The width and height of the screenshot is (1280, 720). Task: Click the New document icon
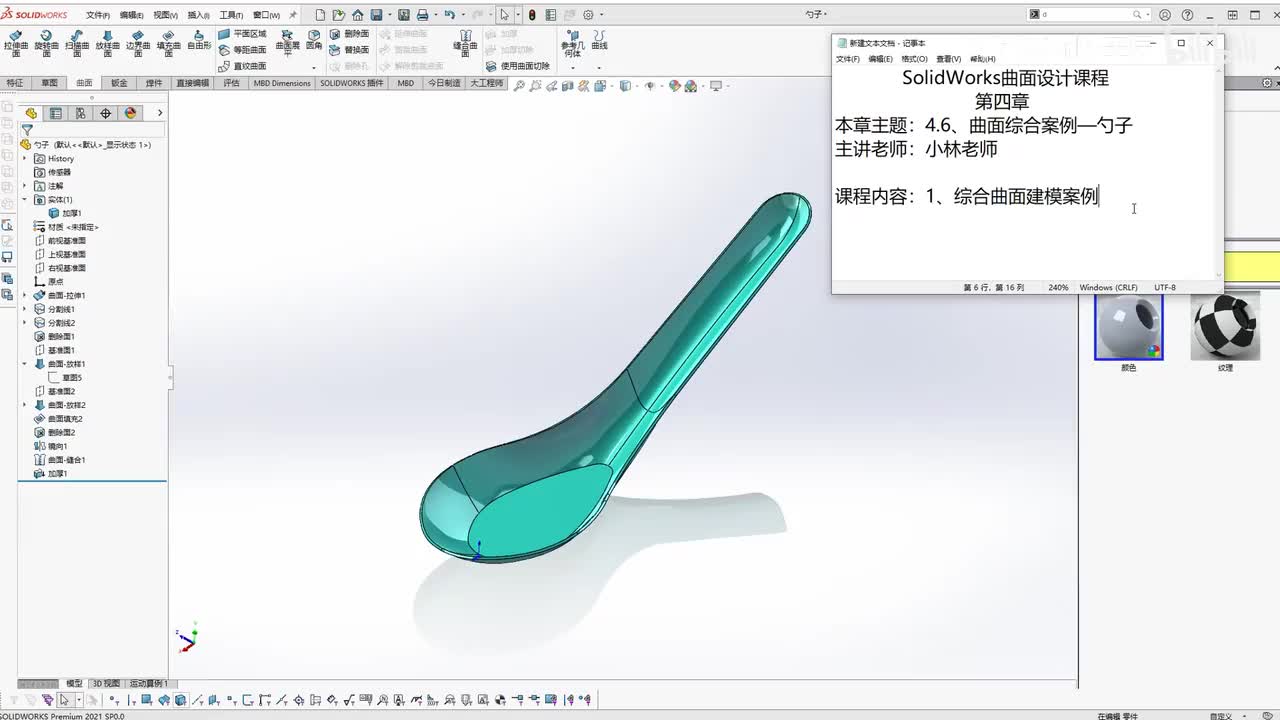(x=320, y=15)
